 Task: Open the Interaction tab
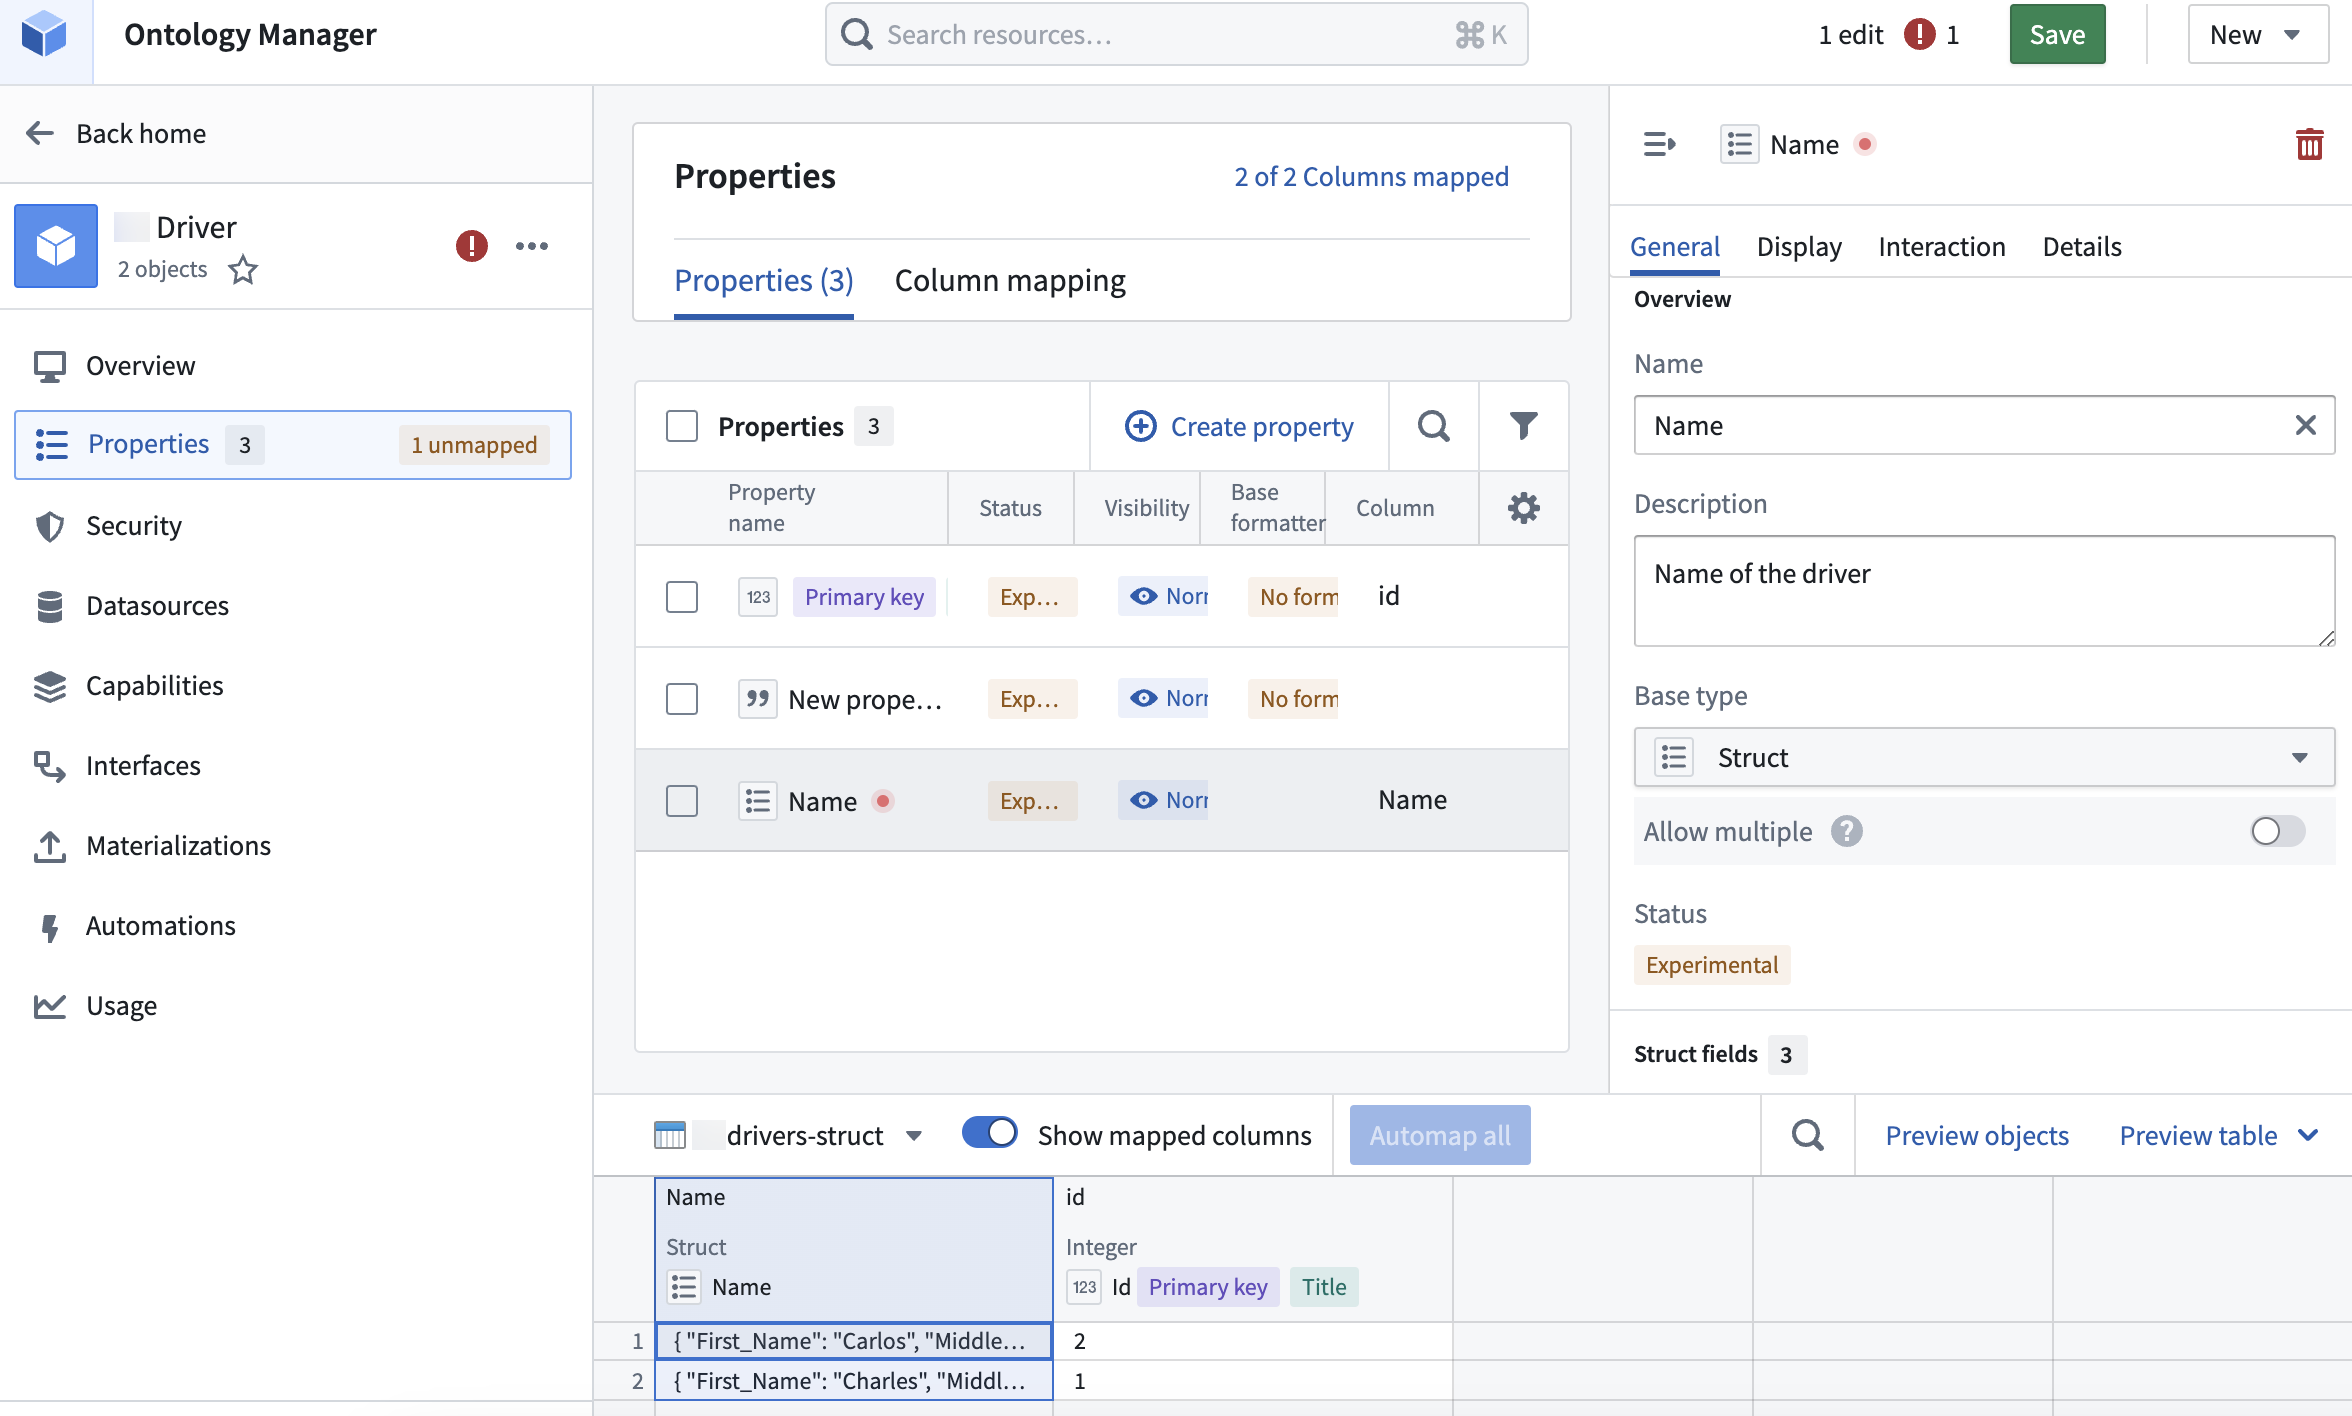(1942, 247)
